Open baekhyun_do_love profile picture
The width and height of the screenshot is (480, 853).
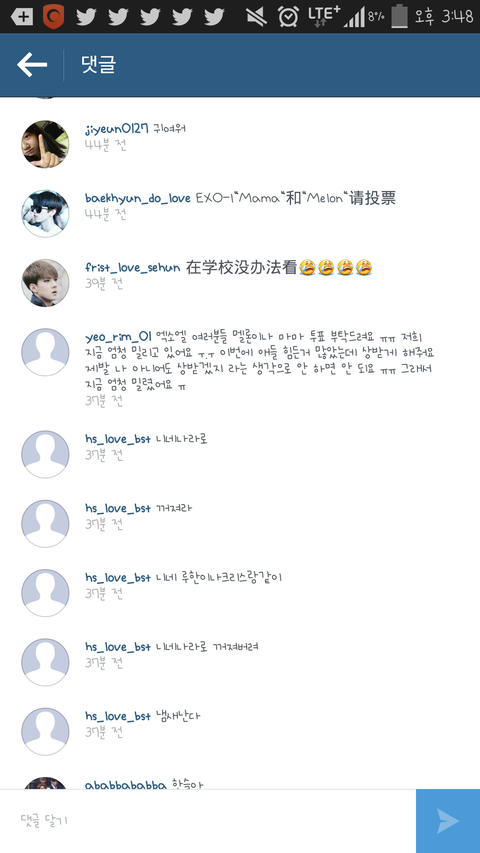(x=45, y=213)
